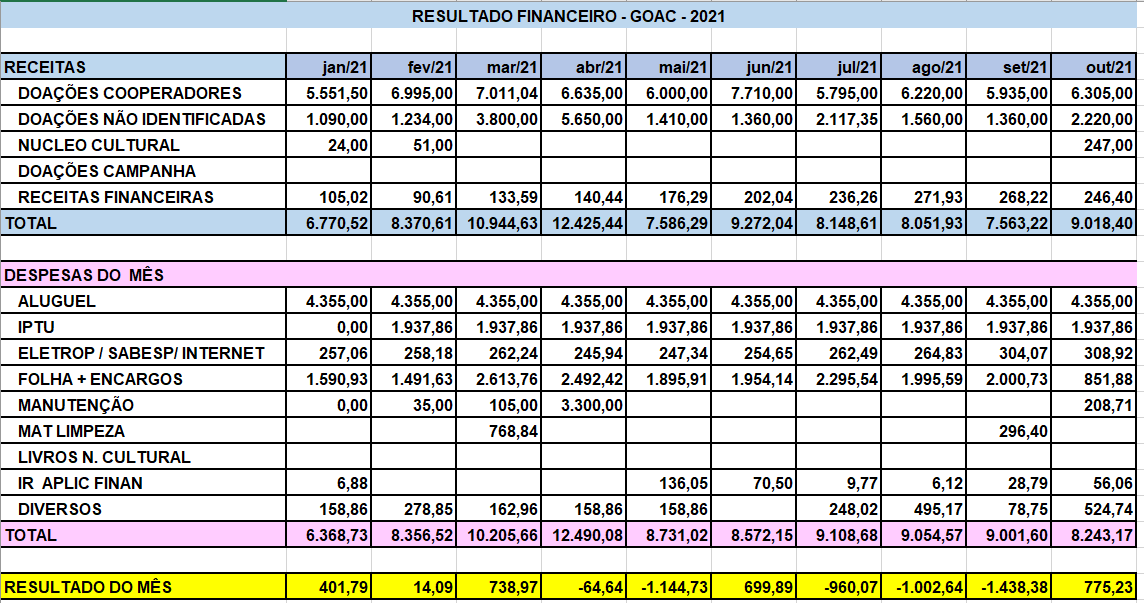The width and height of the screenshot is (1144, 603).
Task: Select cell with value 7.011,04
Action: click(x=498, y=93)
